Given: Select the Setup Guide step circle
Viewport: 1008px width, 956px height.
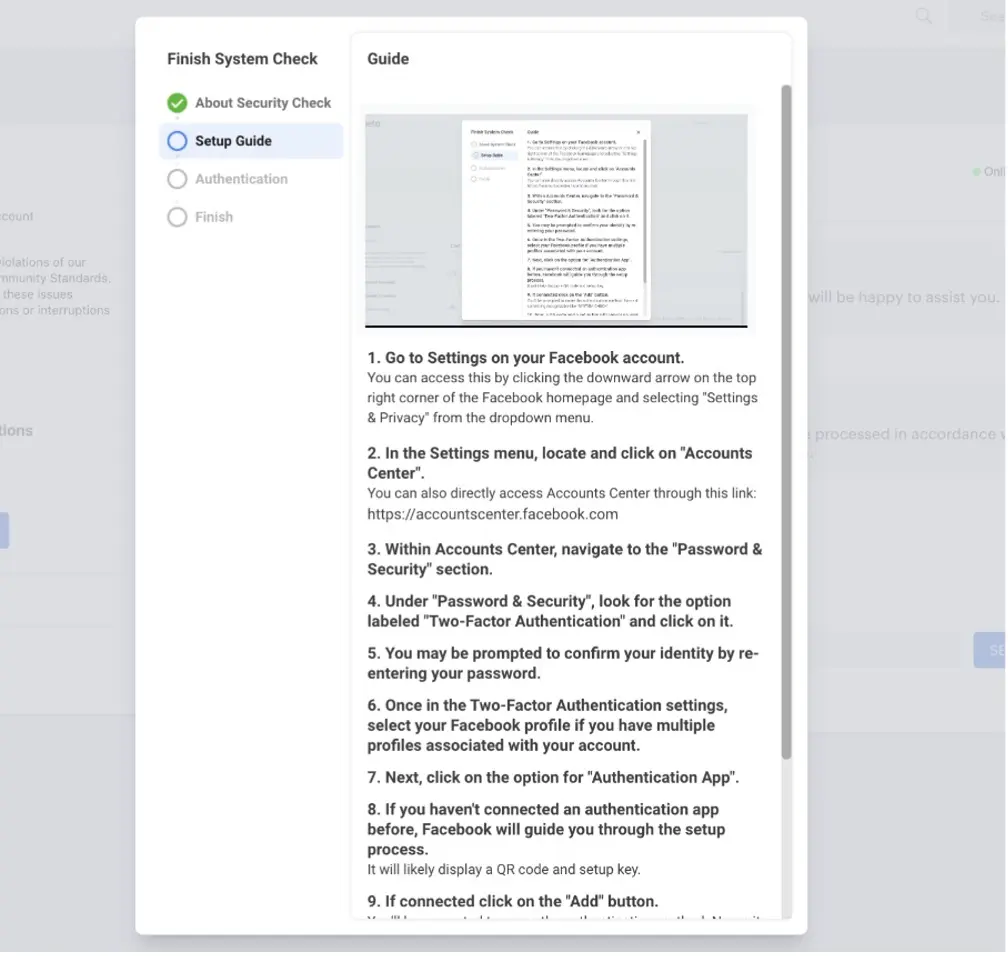Looking at the screenshot, I should 177,141.
